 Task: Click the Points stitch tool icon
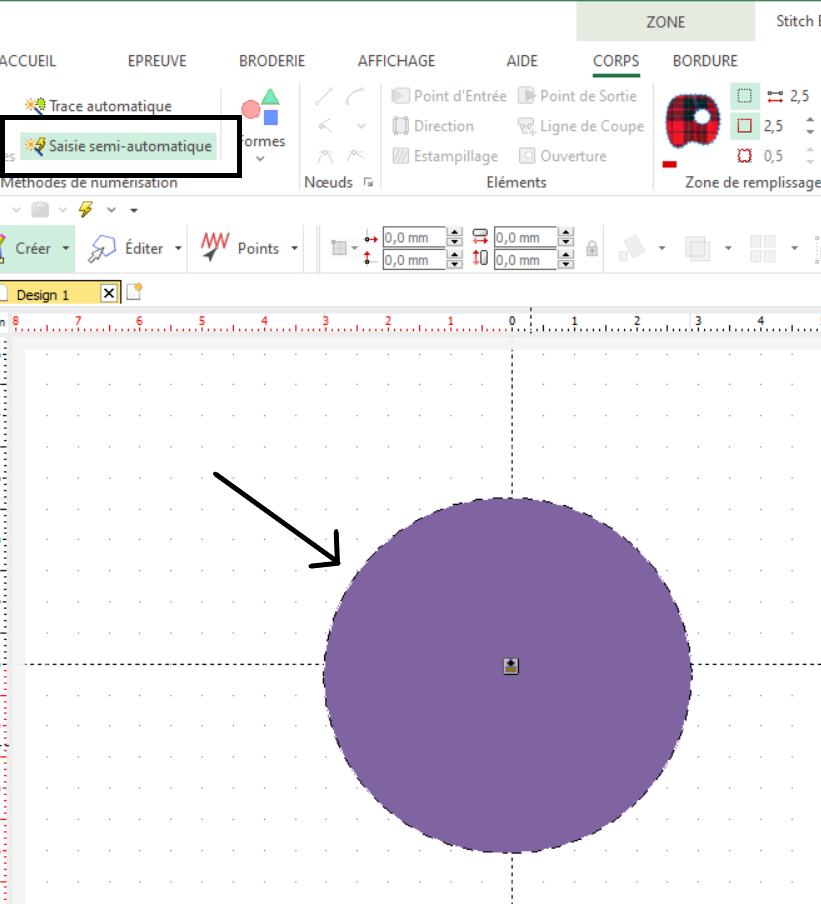[215, 248]
